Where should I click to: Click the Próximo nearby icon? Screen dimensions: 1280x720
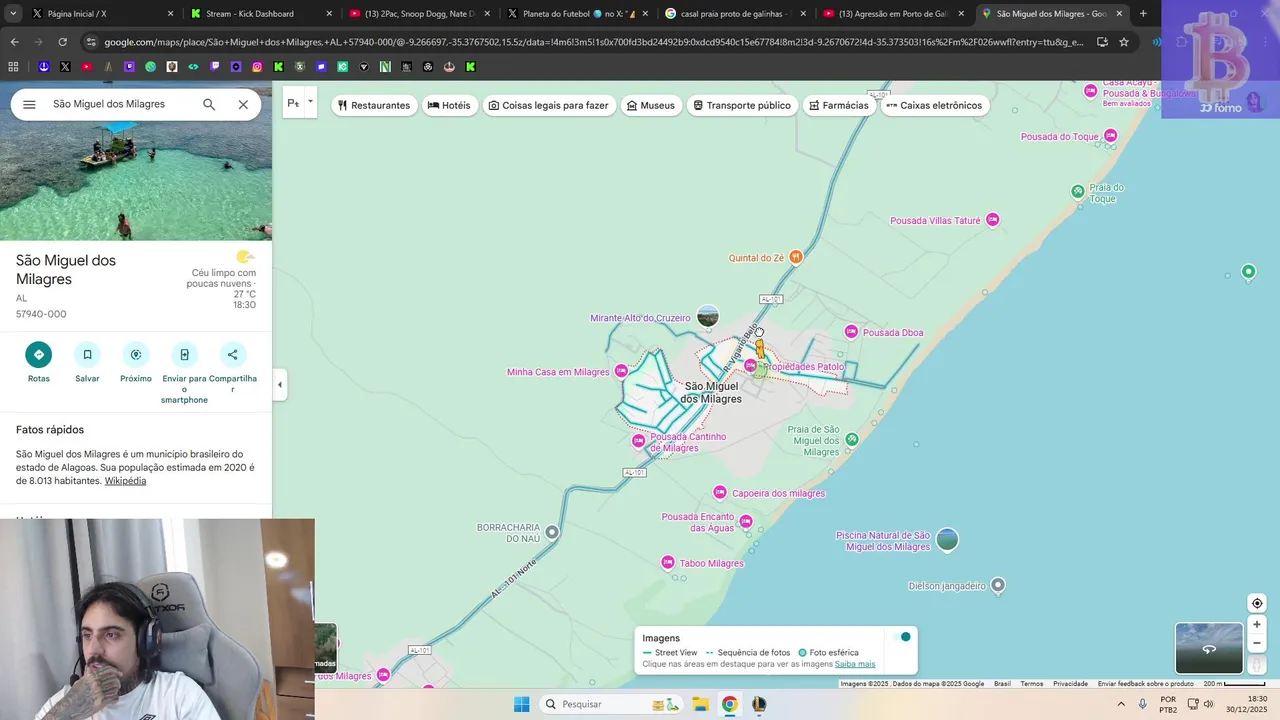(x=136, y=354)
